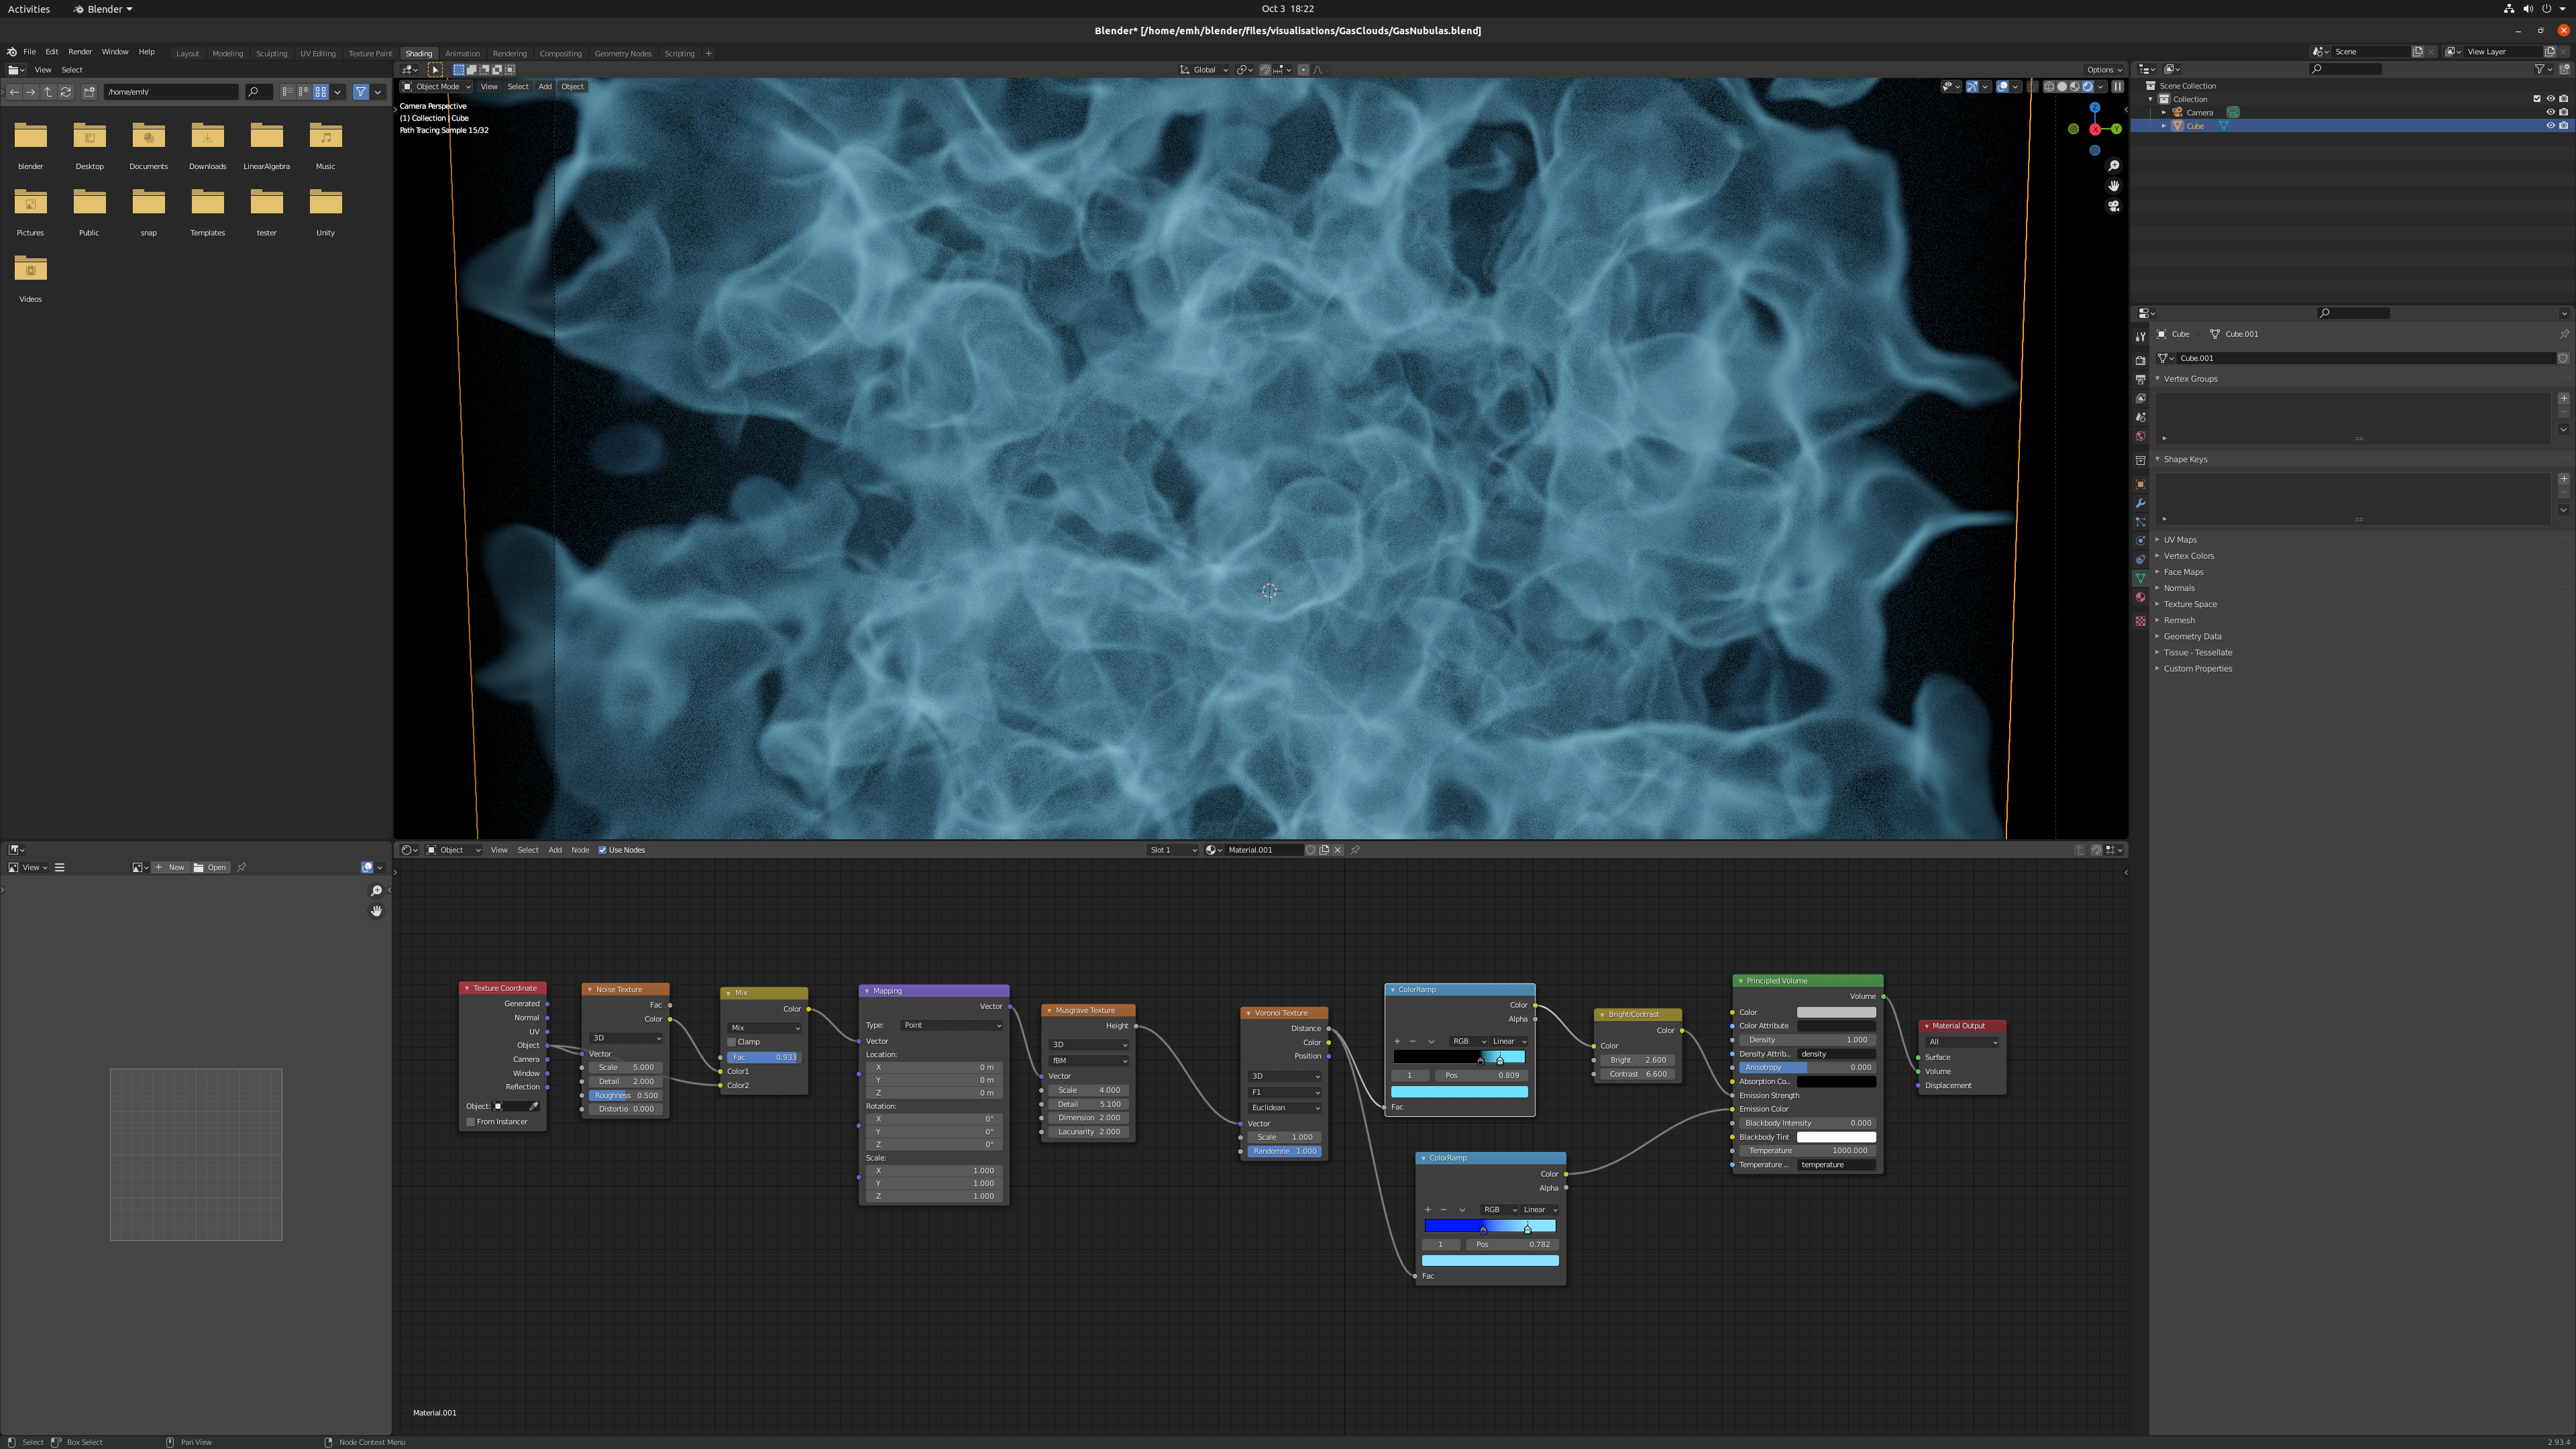
Task: Click Principled Volume Color swatch
Action: (1836, 1012)
